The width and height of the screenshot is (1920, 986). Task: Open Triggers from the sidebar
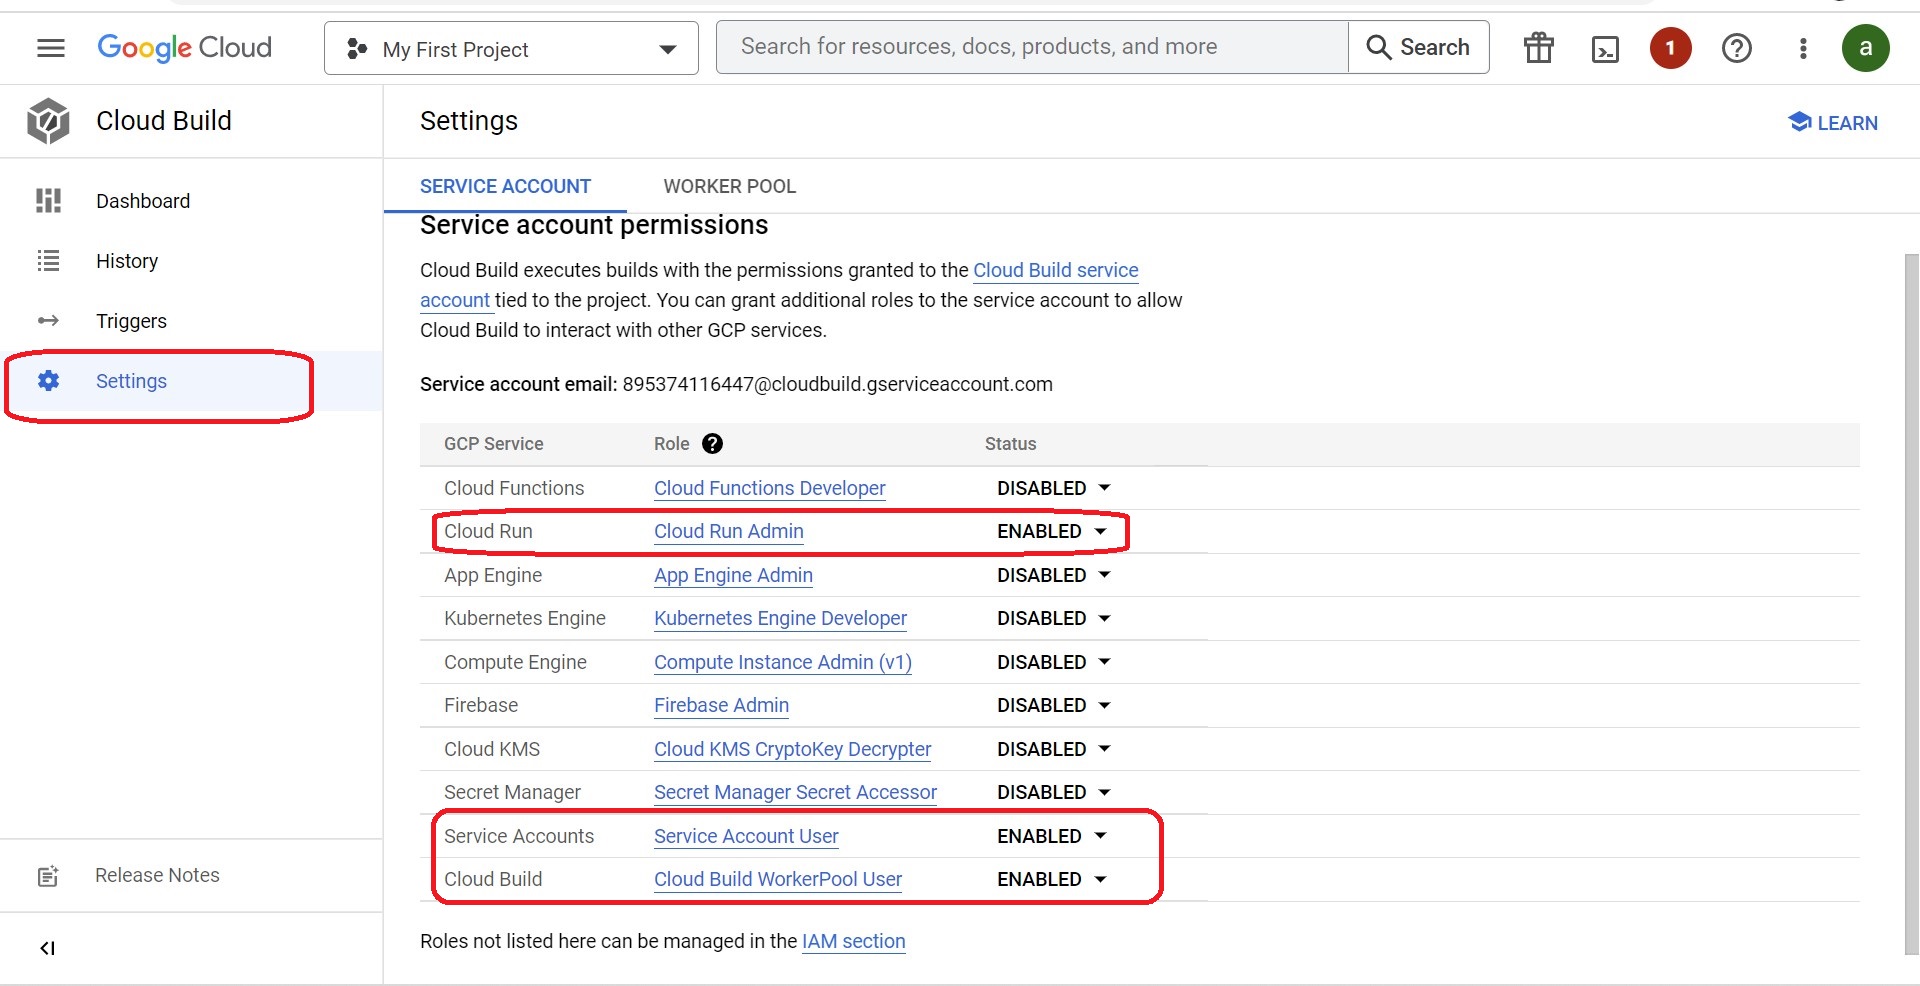[131, 320]
